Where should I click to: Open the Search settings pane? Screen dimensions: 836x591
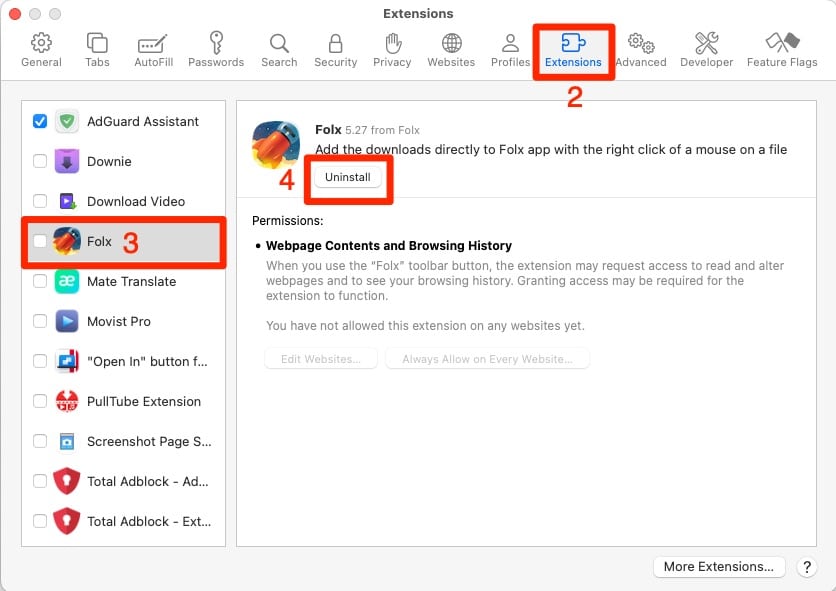coord(279,50)
